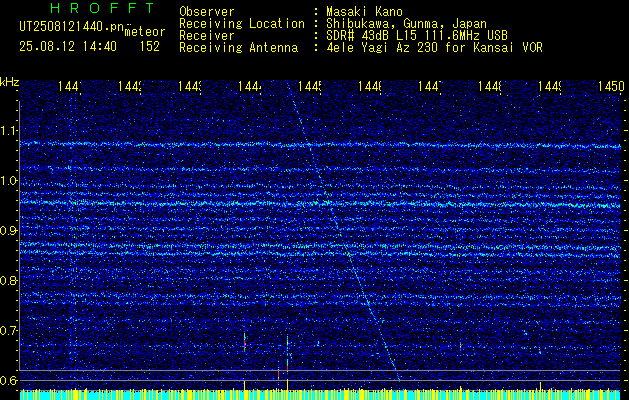Screen dimensions: 629x400
Task: Click receiver info SDR# 43dB L15 111.6MHz USB
Action: pos(417,36)
